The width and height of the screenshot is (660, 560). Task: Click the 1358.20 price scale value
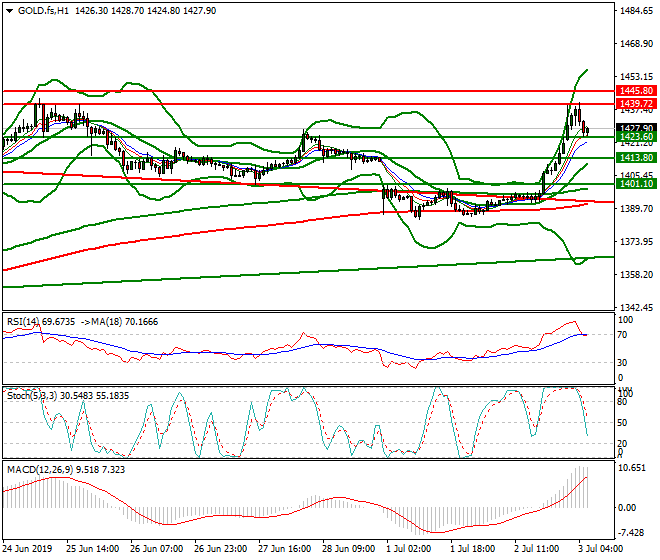coord(637,275)
